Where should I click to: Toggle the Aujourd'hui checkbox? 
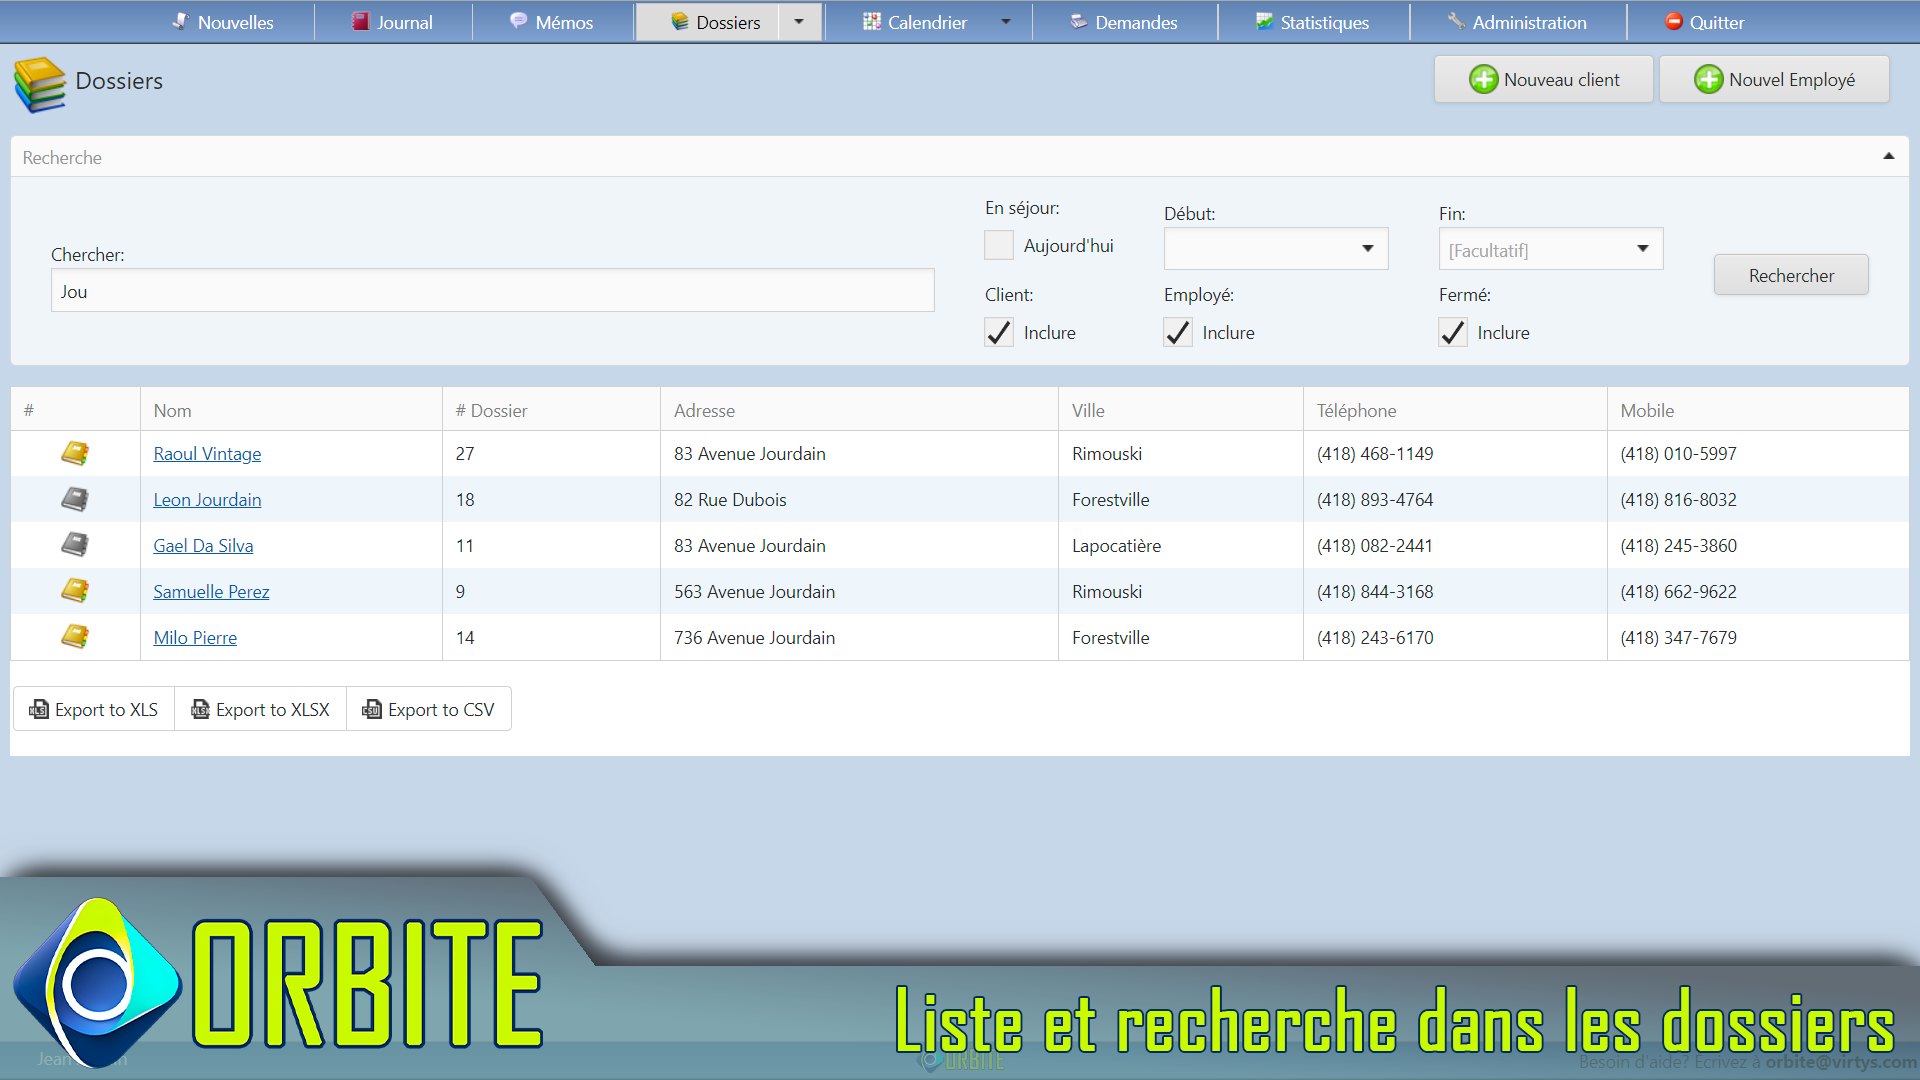998,246
